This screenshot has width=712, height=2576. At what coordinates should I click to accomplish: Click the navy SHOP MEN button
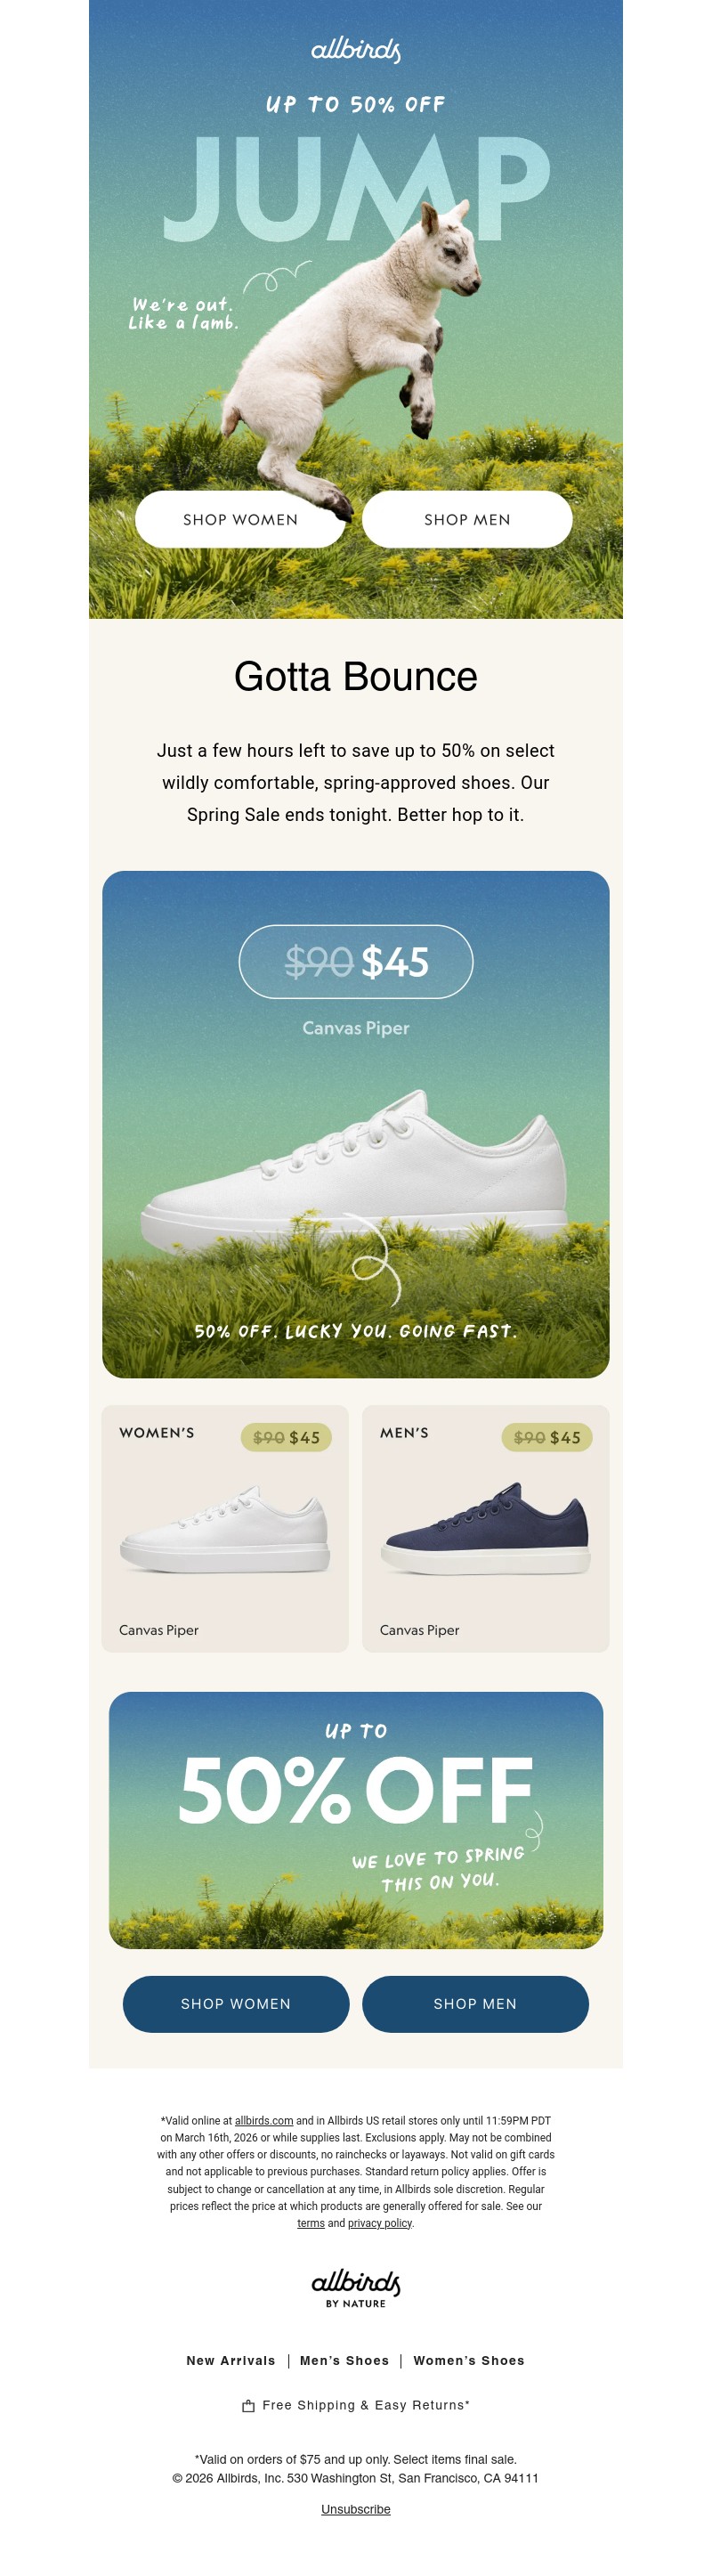pyautogui.click(x=475, y=2004)
